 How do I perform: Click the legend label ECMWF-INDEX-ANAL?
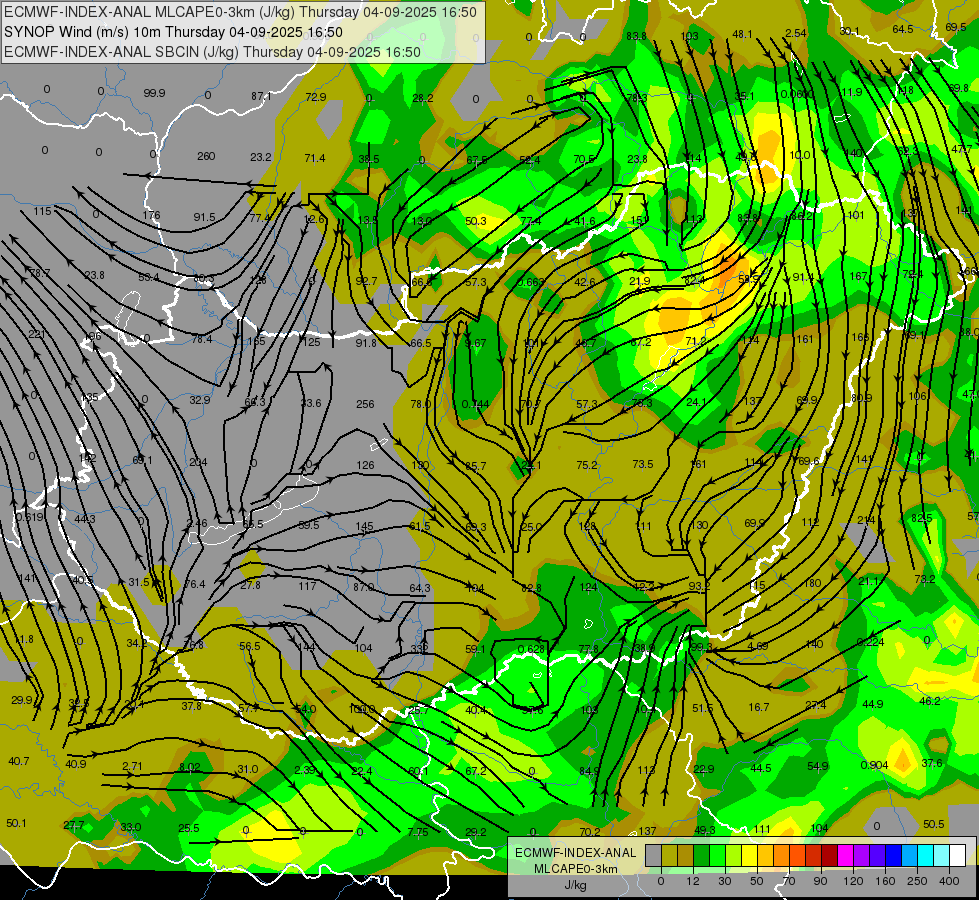[x=576, y=853]
